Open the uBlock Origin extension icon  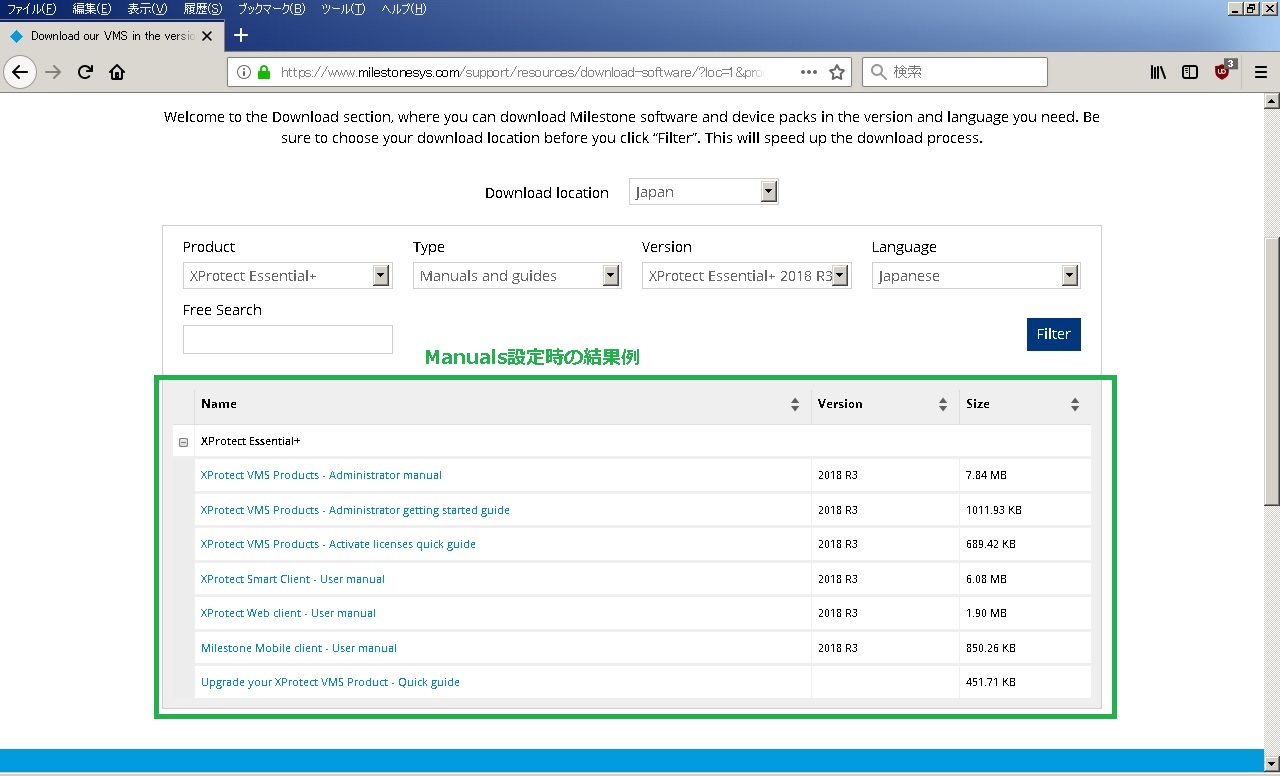(1224, 70)
